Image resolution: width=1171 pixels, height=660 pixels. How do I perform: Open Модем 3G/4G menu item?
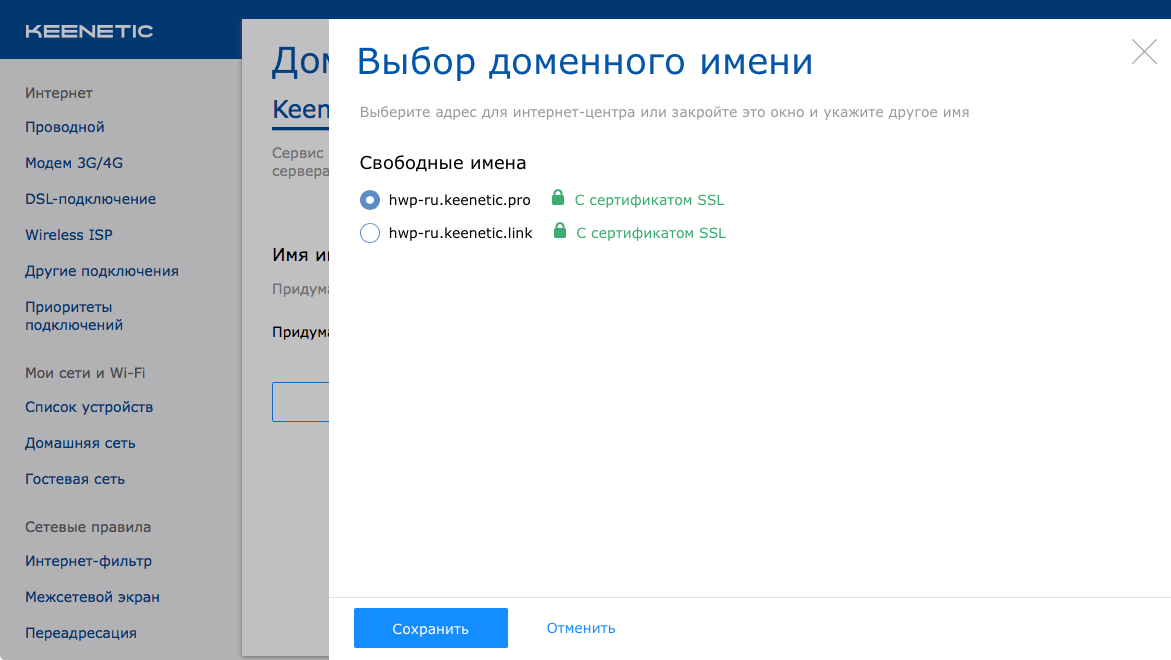tap(74, 163)
